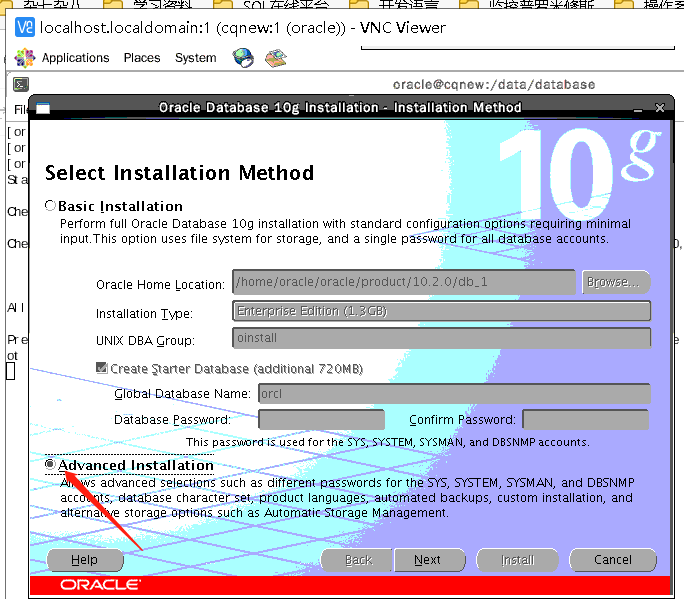Click the GNOME Applications foot logo icon

click(x=25, y=58)
